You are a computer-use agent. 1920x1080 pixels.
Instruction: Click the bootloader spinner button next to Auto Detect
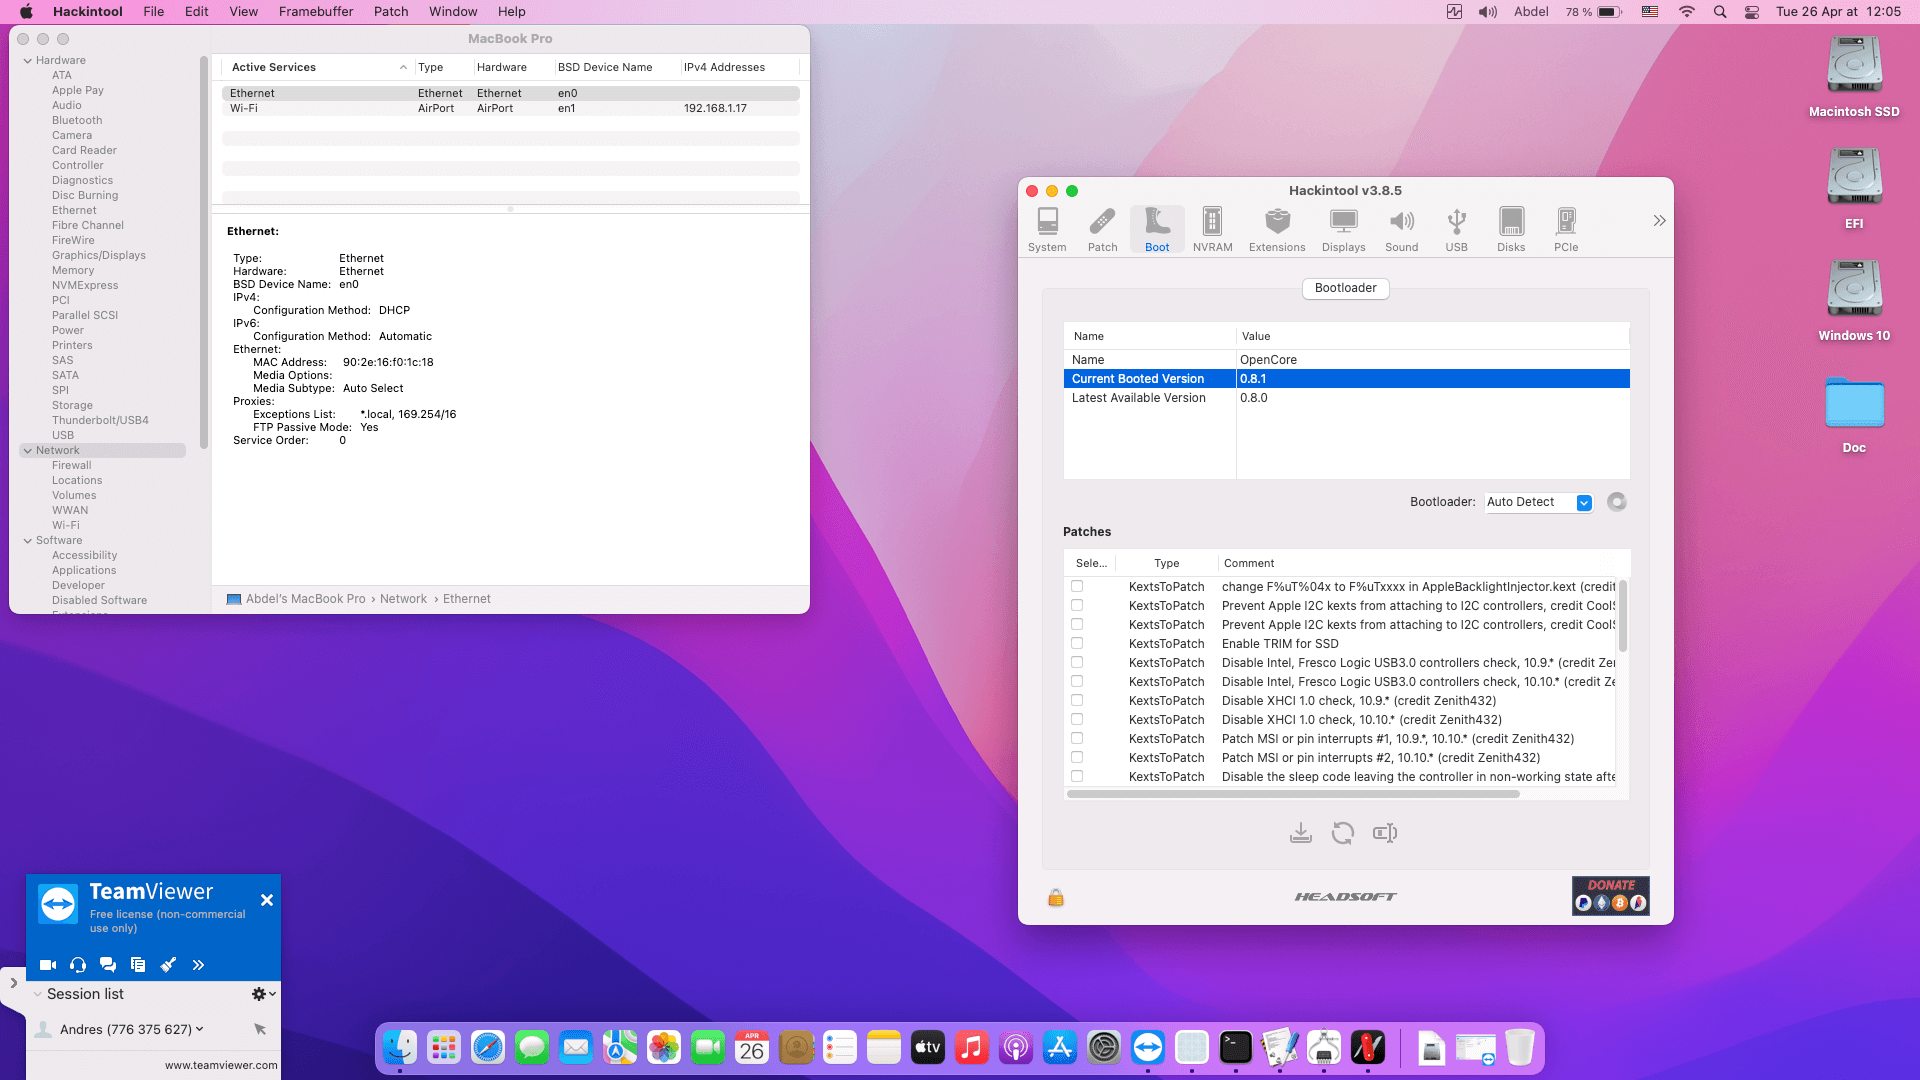coord(1616,502)
